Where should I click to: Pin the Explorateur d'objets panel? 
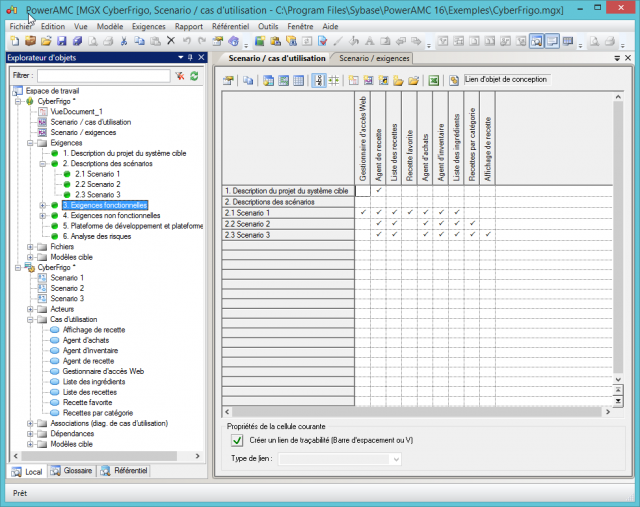point(190,58)
